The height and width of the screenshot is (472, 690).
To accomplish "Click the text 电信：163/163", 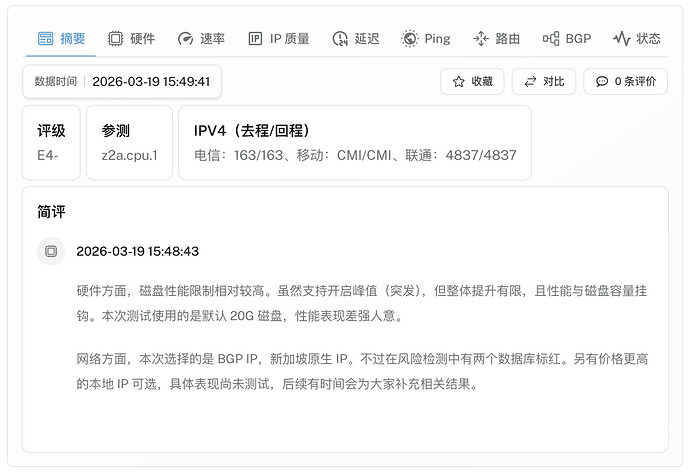I will (239, 155).
